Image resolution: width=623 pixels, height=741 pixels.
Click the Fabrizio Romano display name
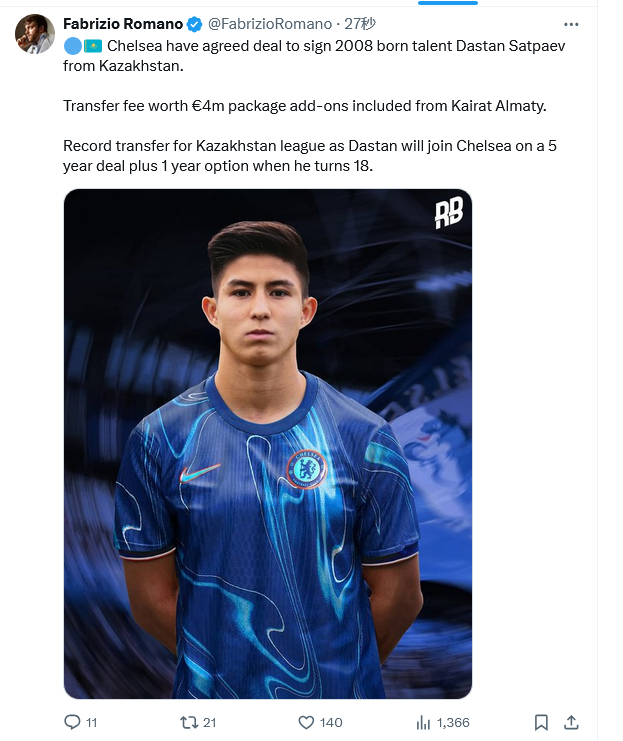[x=123, y=24]
